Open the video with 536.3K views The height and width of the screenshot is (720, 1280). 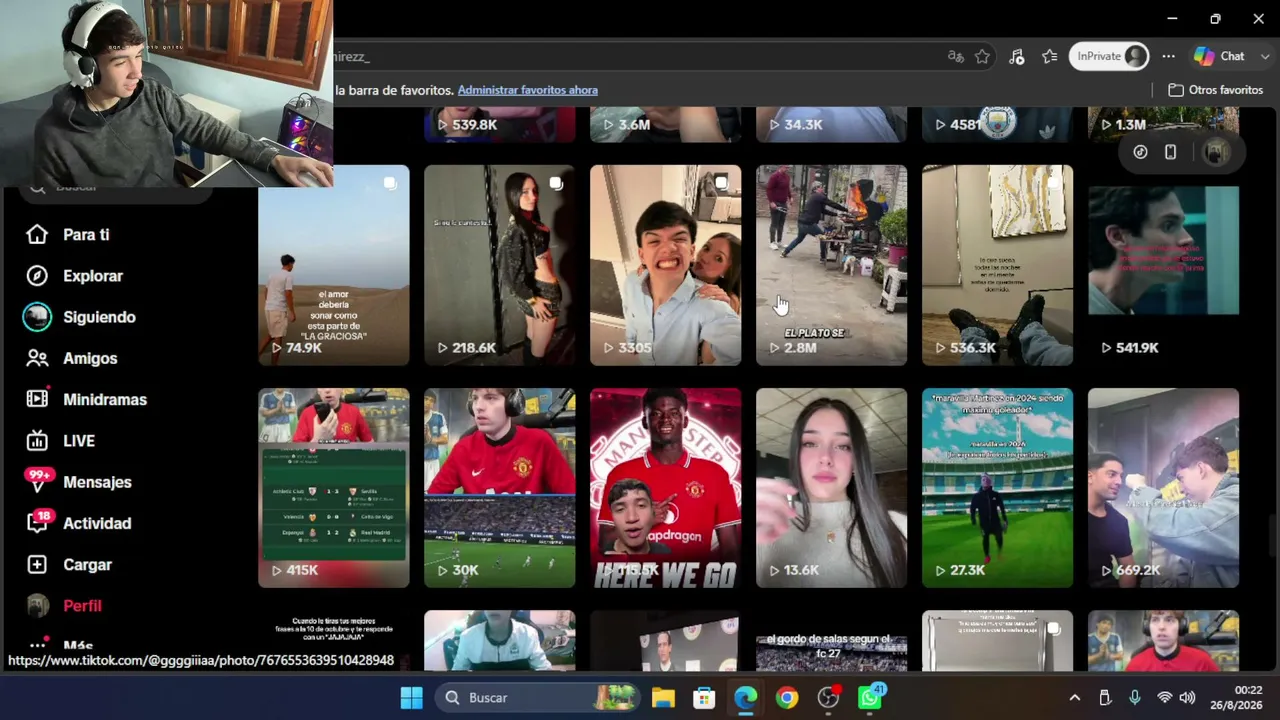point(998,265)
